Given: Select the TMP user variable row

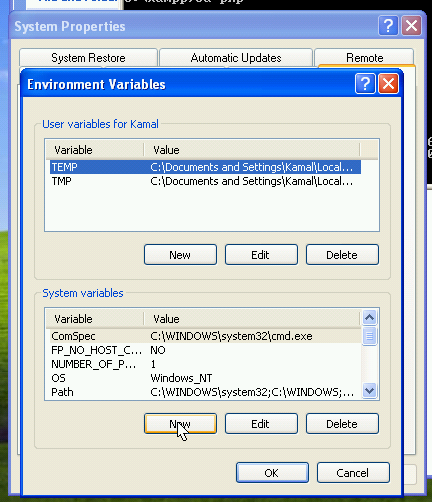Looking at the screenshot, I should [x=205, y=181].
